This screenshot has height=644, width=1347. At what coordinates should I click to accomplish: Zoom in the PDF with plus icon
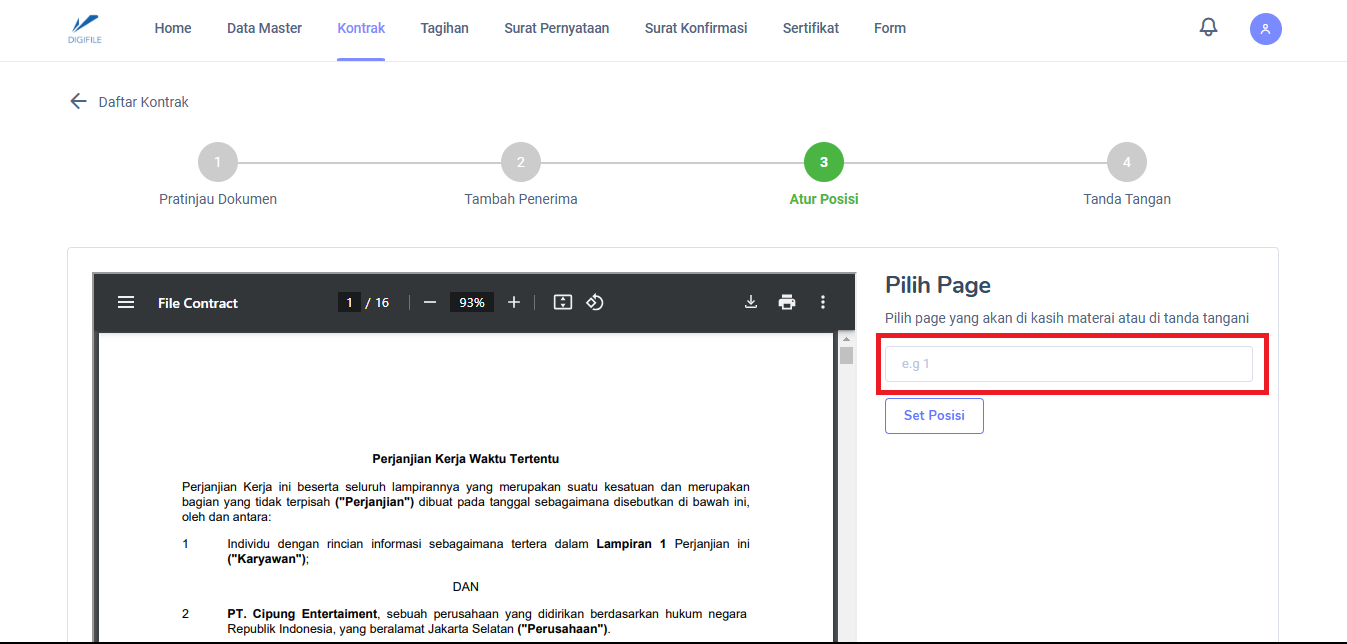(x=514, y=302)
